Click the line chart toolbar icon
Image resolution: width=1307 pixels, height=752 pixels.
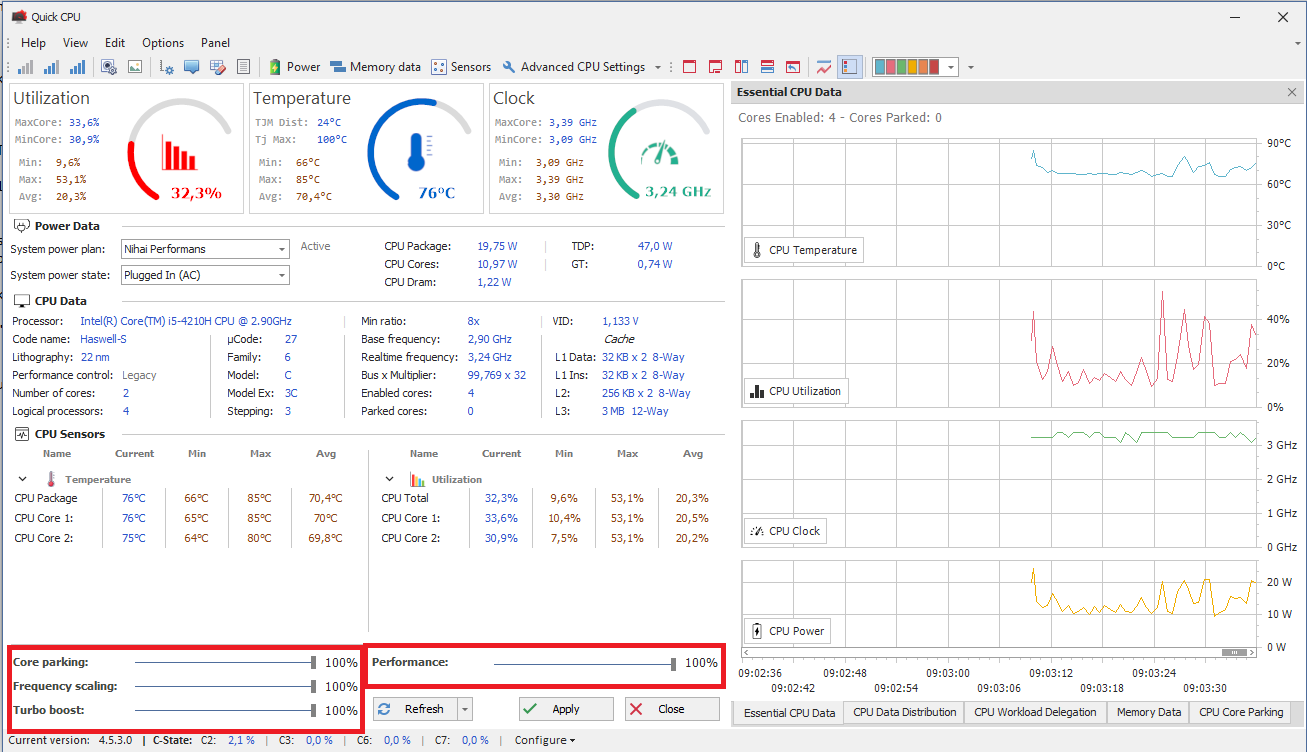click(x=823, y=67)
